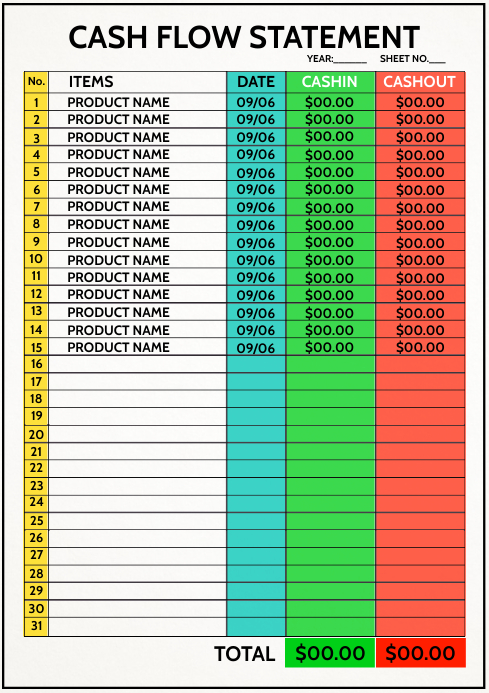Select the DATE column header
489x693 pixels.
[256, 82]
